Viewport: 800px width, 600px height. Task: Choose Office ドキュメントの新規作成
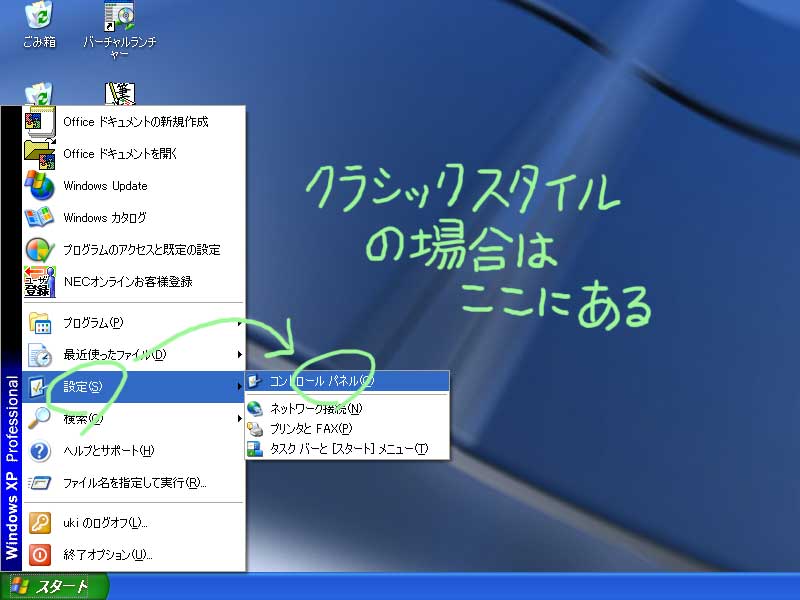tap(135, 122)
